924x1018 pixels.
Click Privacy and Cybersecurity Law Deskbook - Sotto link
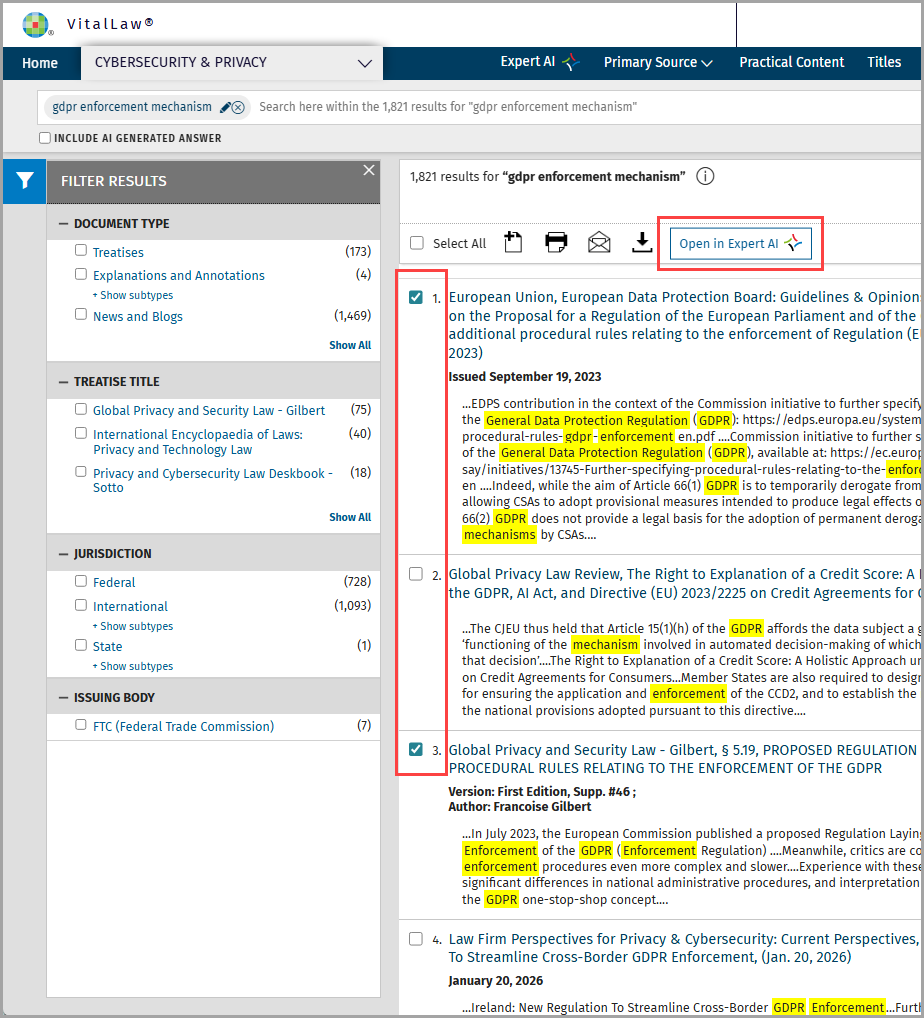pos(212,480)
